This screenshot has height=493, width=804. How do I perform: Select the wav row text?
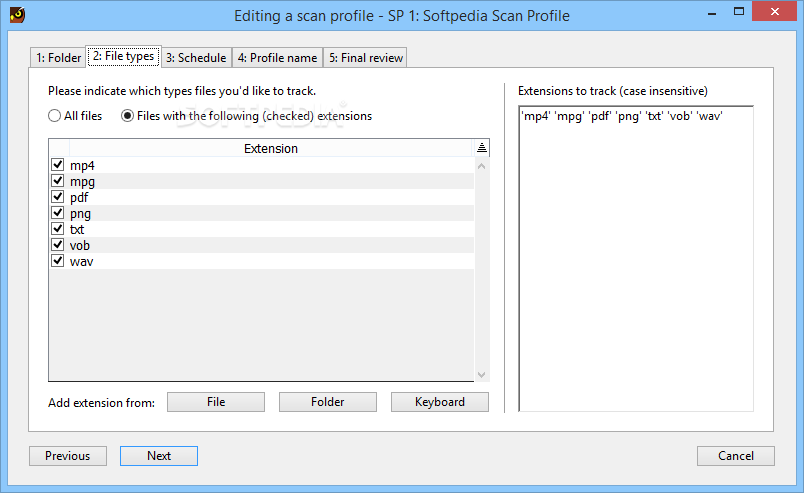click(x=82, y=261)
